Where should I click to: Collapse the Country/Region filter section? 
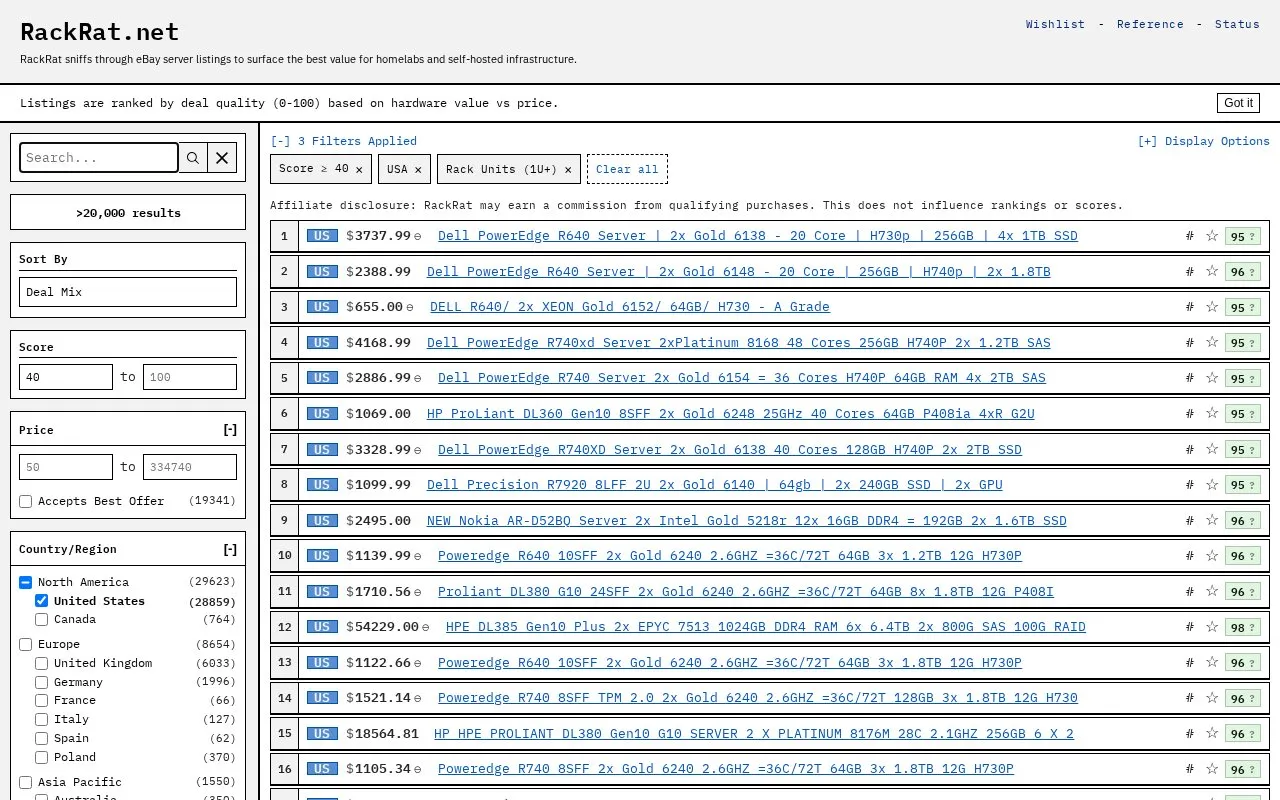coord(230,549)
